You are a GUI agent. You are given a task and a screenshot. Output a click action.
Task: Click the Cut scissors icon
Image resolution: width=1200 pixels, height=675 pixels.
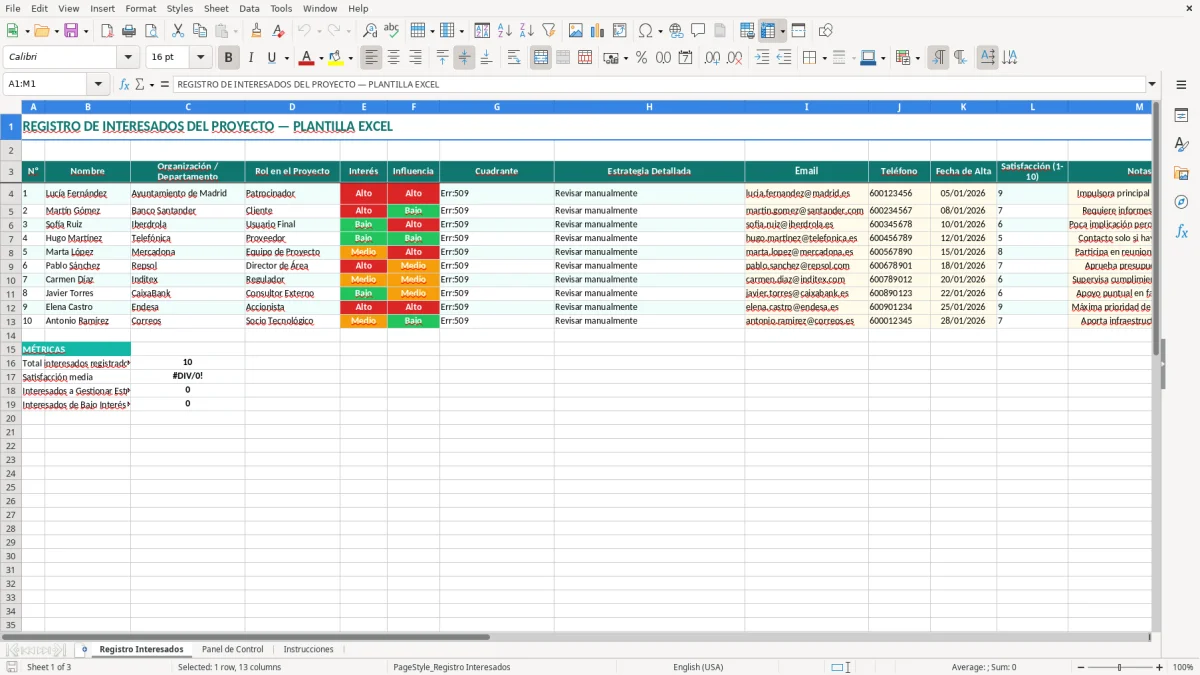click(178, 31)
